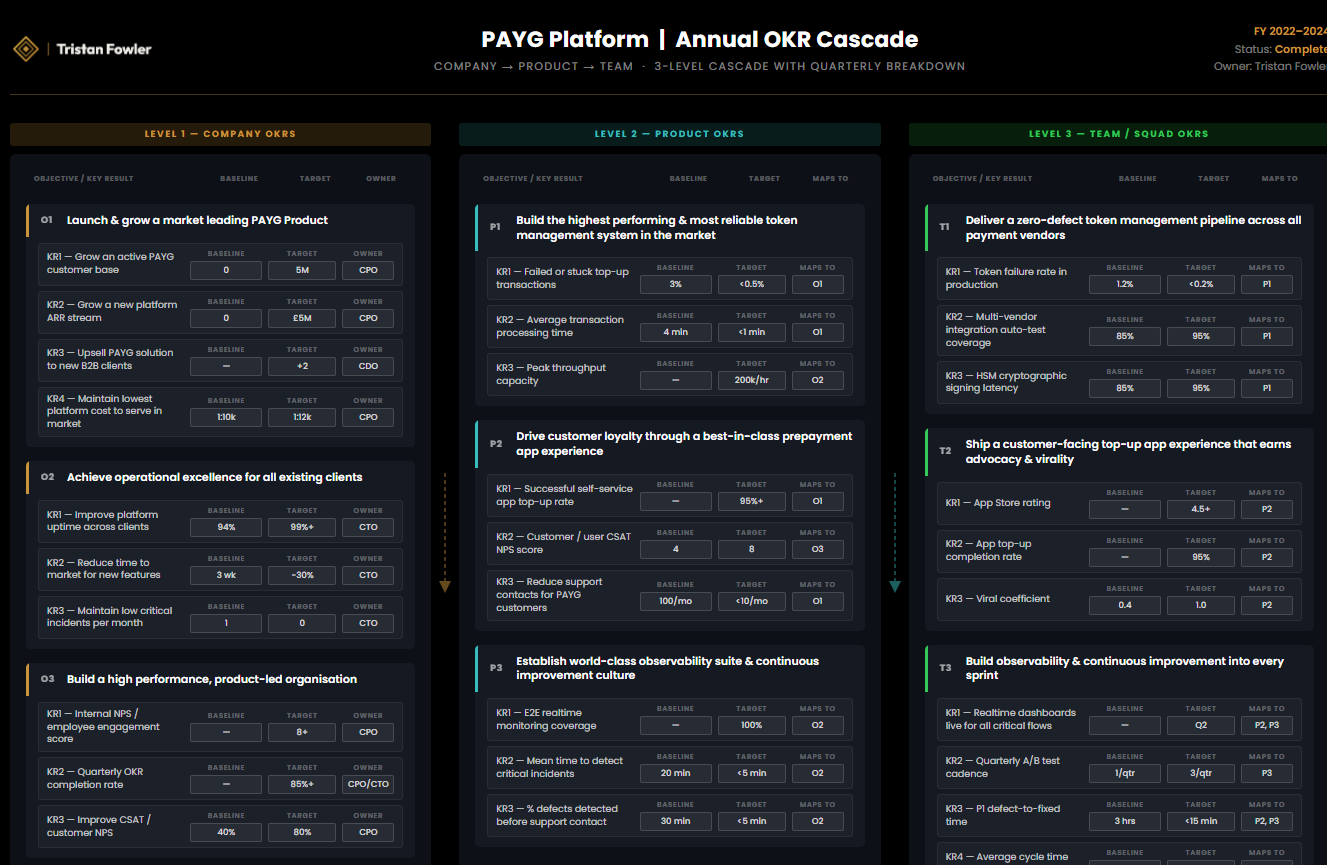Screen dimensions: 1327x865
Task: Select the LEVEL 3 — TEAM / SQUAD OKRS header
Action: point(1117,133)
